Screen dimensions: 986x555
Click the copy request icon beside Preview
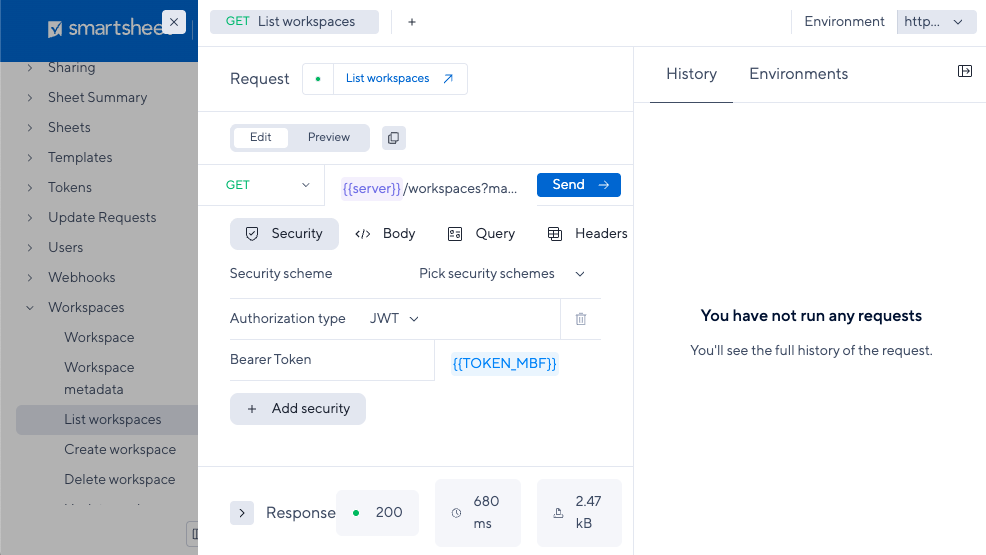point(393,138)
